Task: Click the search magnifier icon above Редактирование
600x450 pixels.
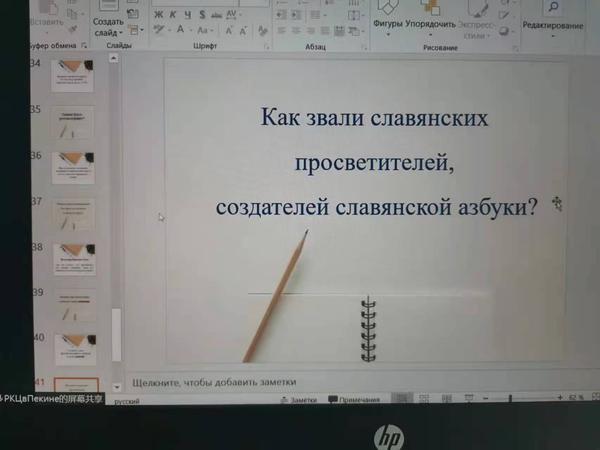Action: click(553, 7)
